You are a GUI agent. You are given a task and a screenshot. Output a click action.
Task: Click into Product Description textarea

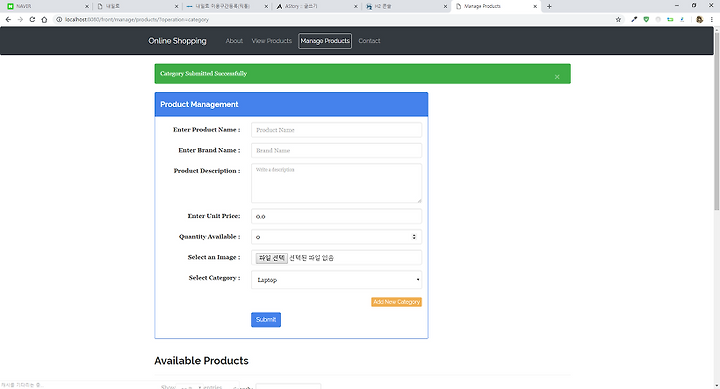point(336,183)
